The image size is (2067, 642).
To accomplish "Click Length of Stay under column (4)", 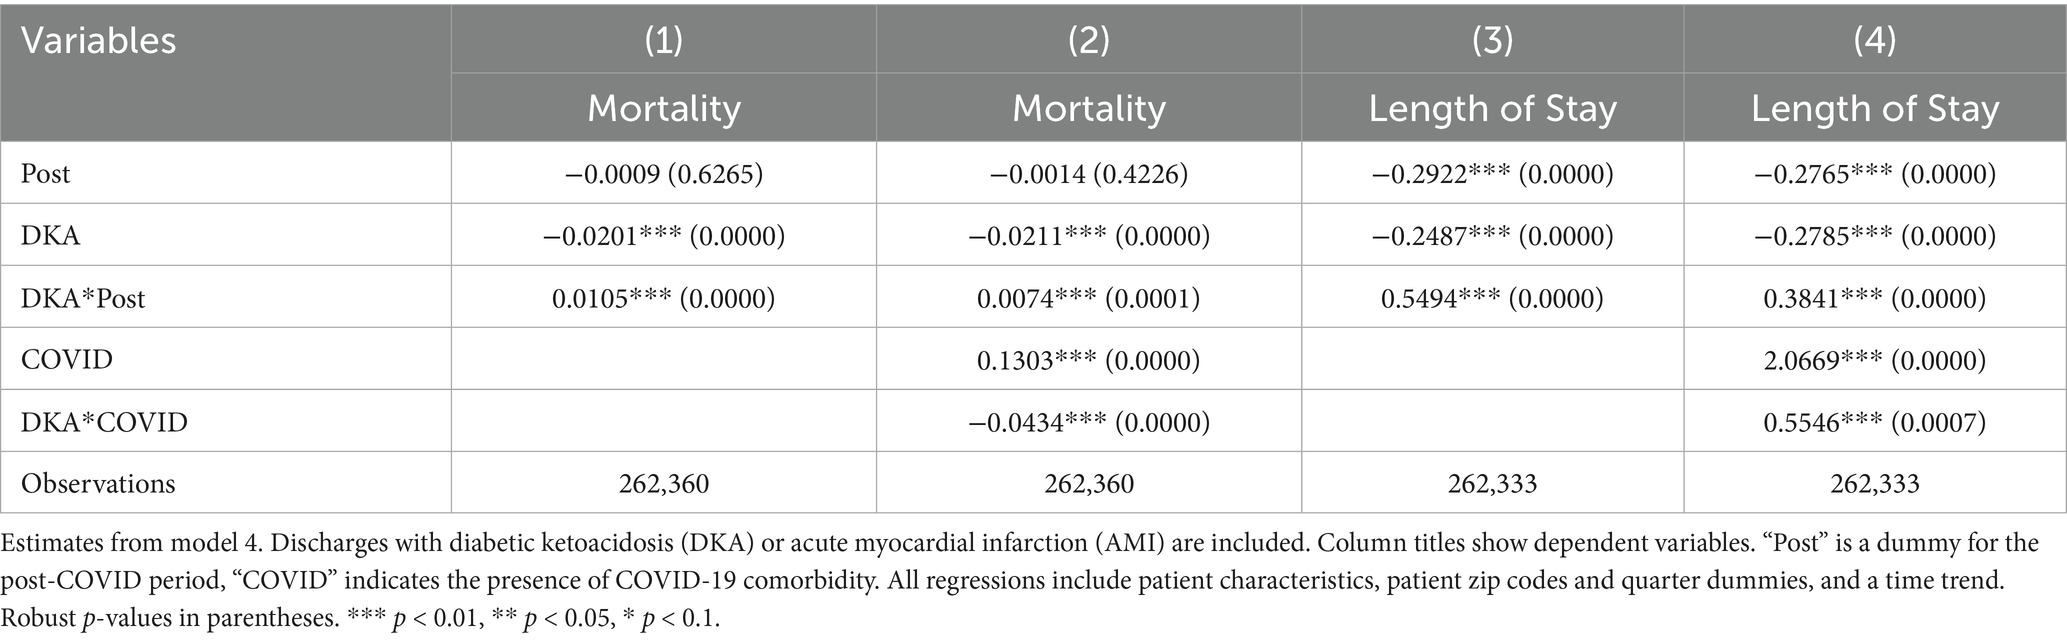I will [x=1874, y=108].
